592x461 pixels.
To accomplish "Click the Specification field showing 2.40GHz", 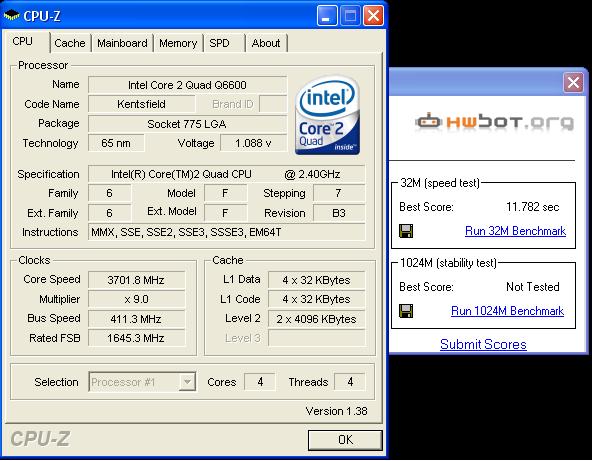I will click(227, 174).
